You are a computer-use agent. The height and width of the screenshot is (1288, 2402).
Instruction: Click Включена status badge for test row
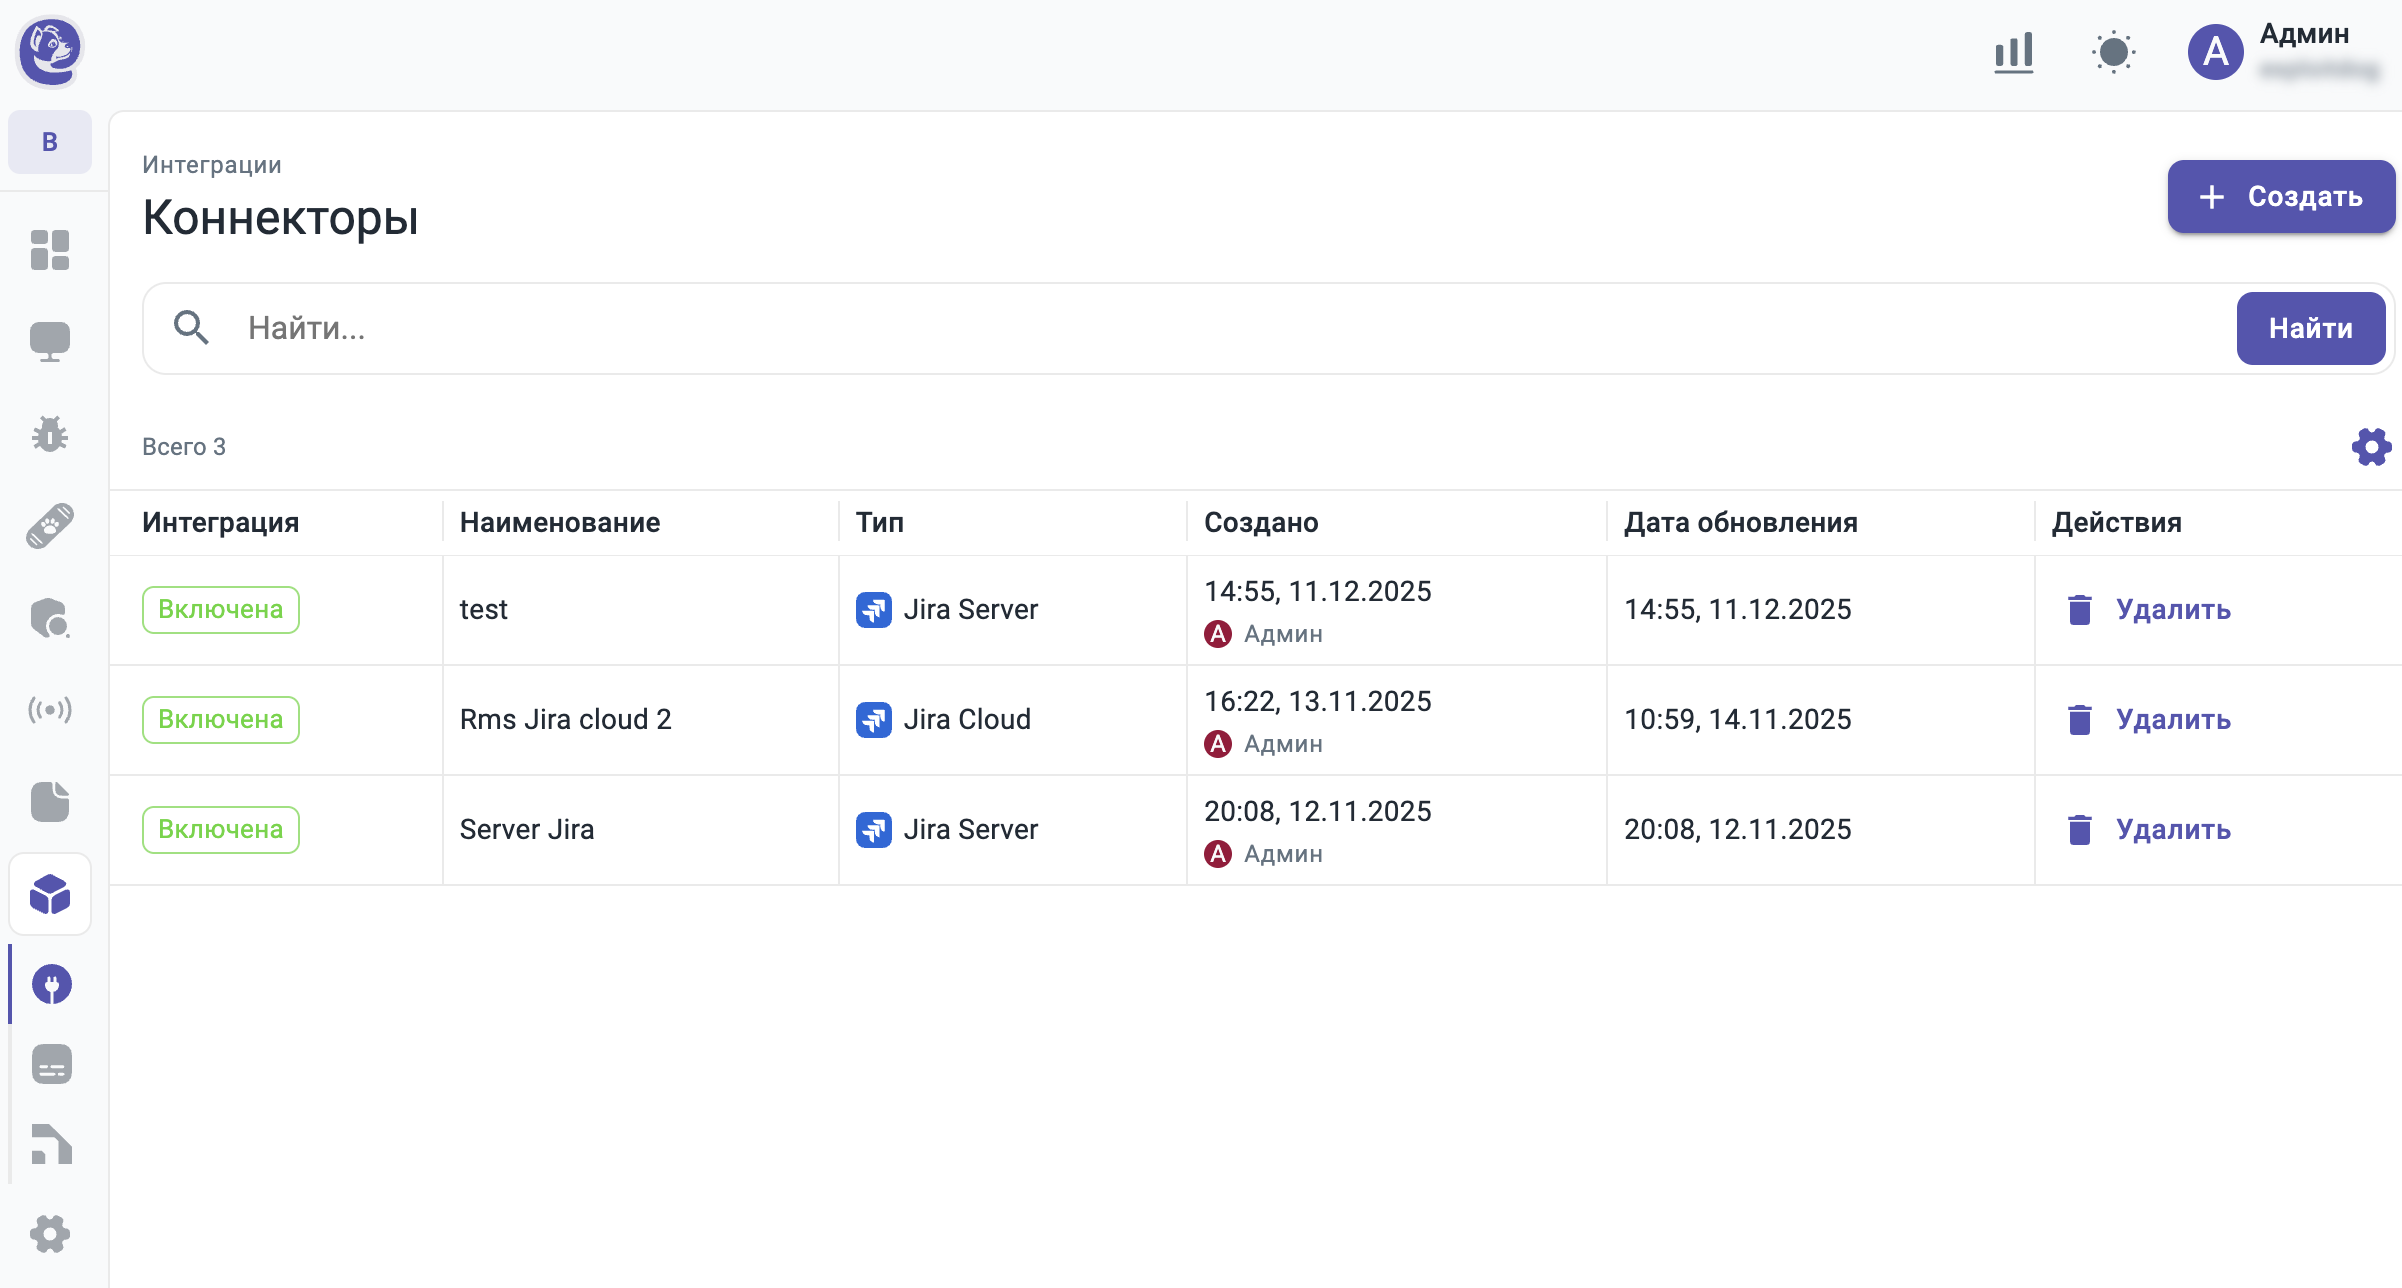[x=220, y=610]
